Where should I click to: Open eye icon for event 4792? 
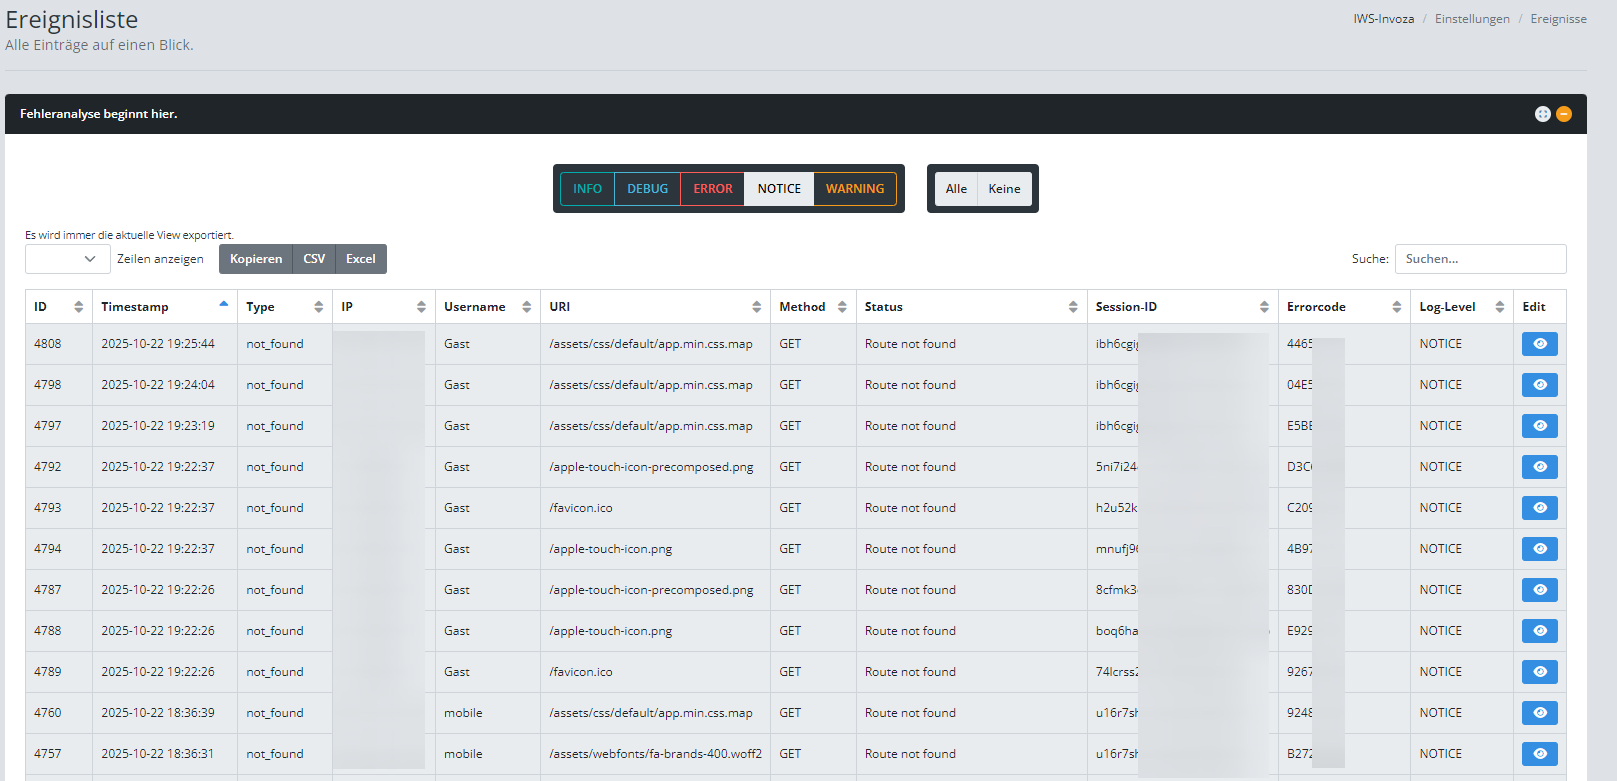[x=1539, y=467]
